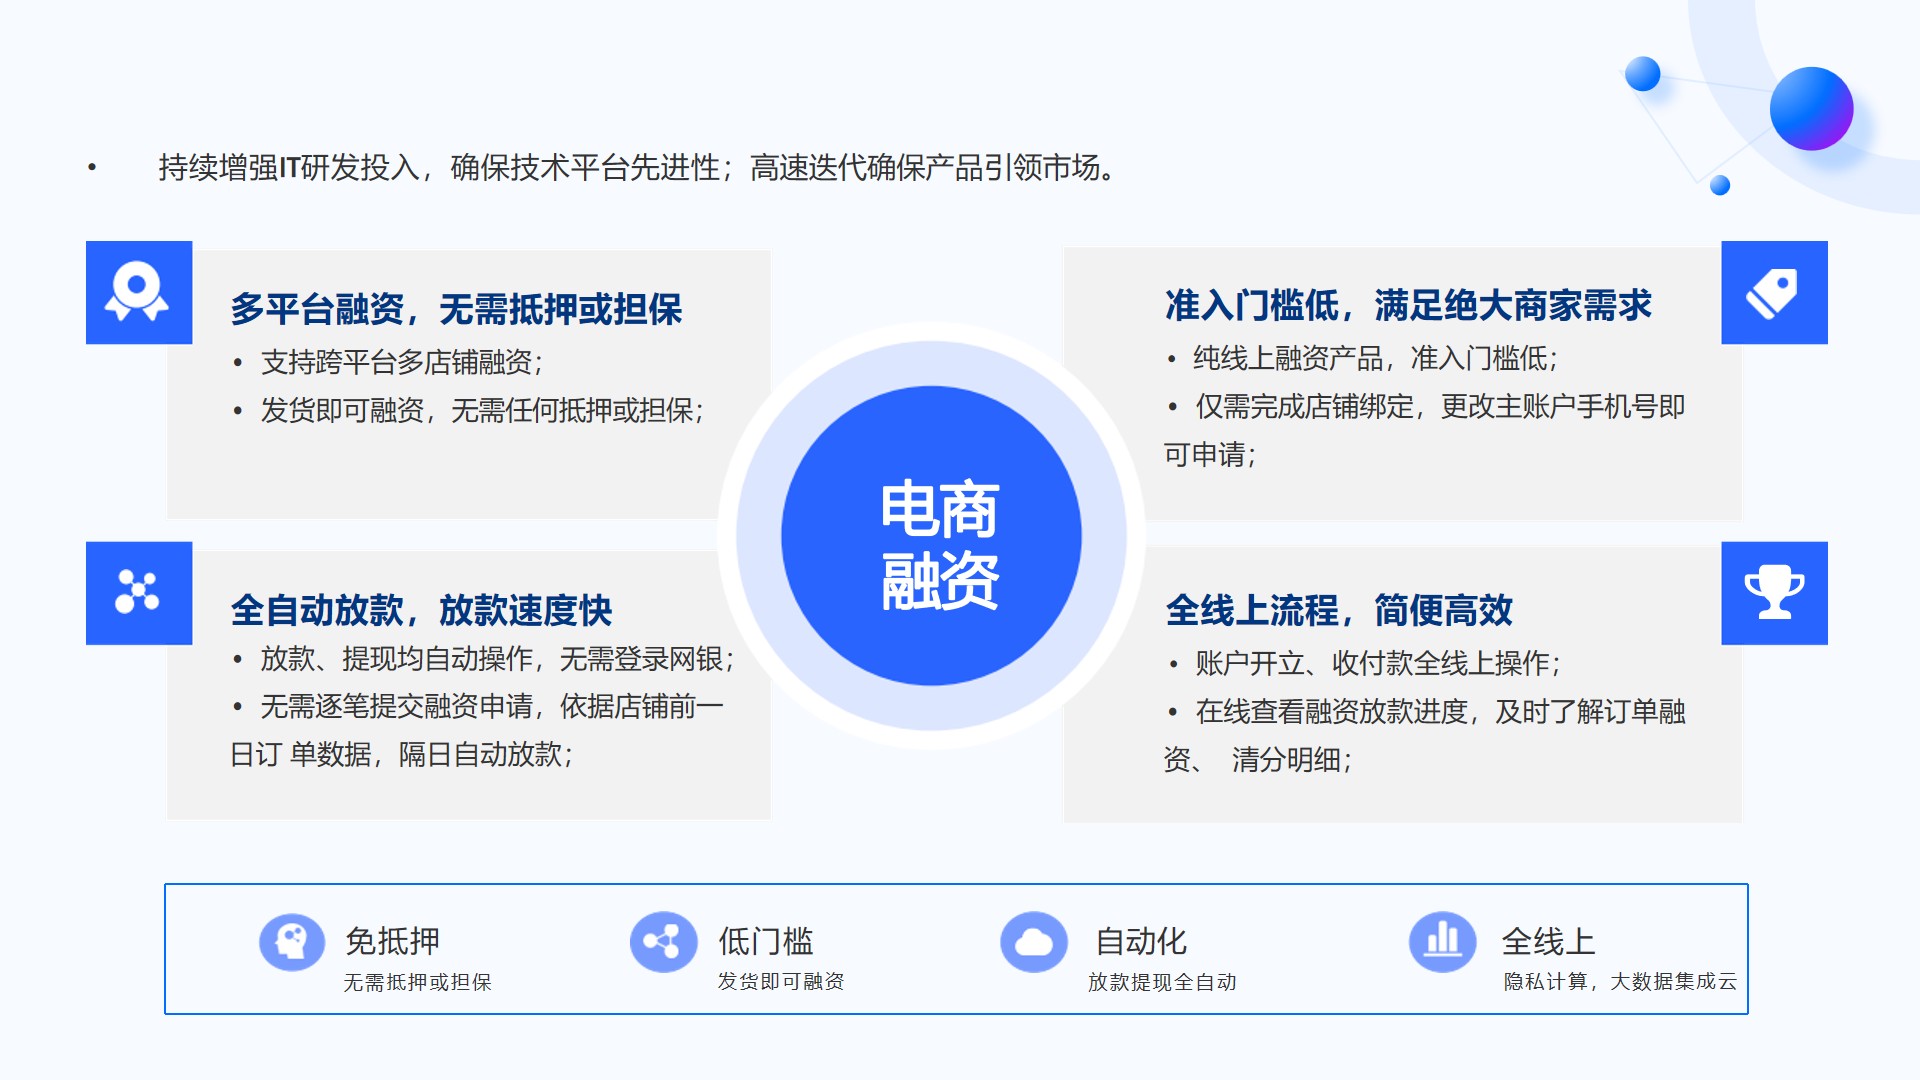Click the price tag icon beside 准入门槛低
The height and width of the screenshot is (1080, 1920).
[x=1774, y=292]
